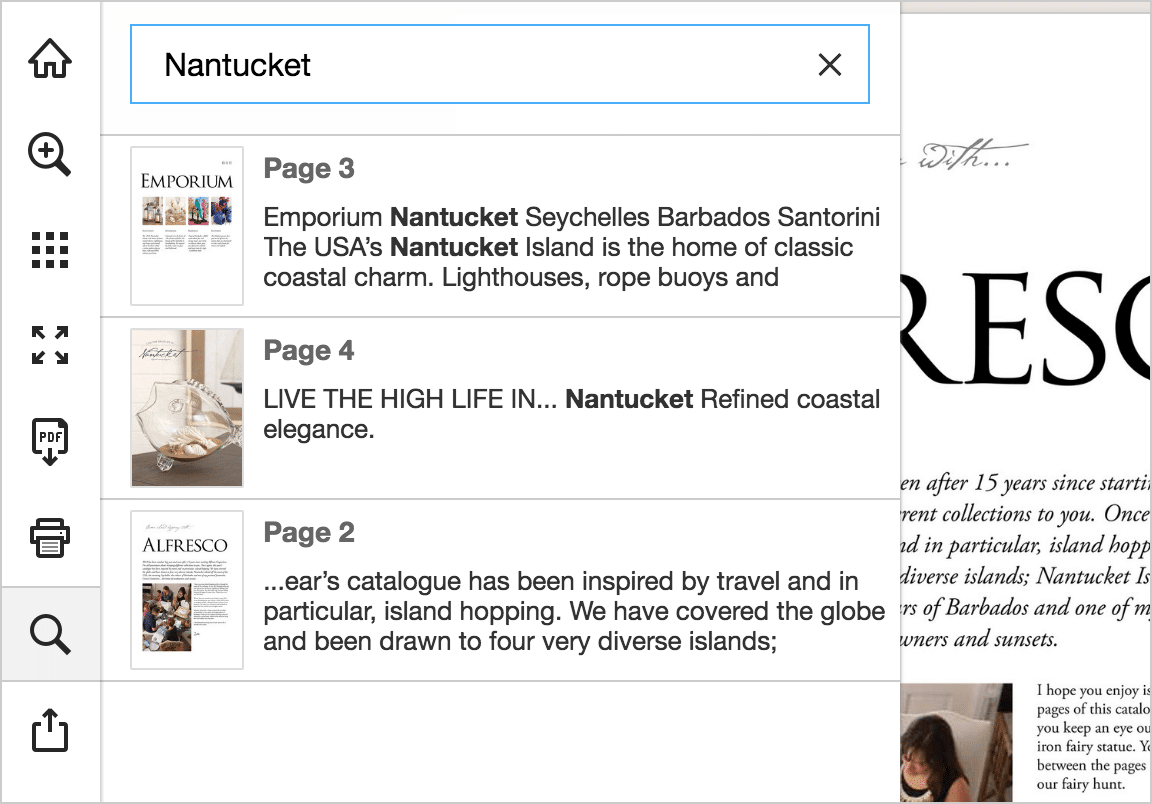The width and height of the screenshot is (1152, 804).
Task: Download the catalogue as PDF
Action: point(50,440)
